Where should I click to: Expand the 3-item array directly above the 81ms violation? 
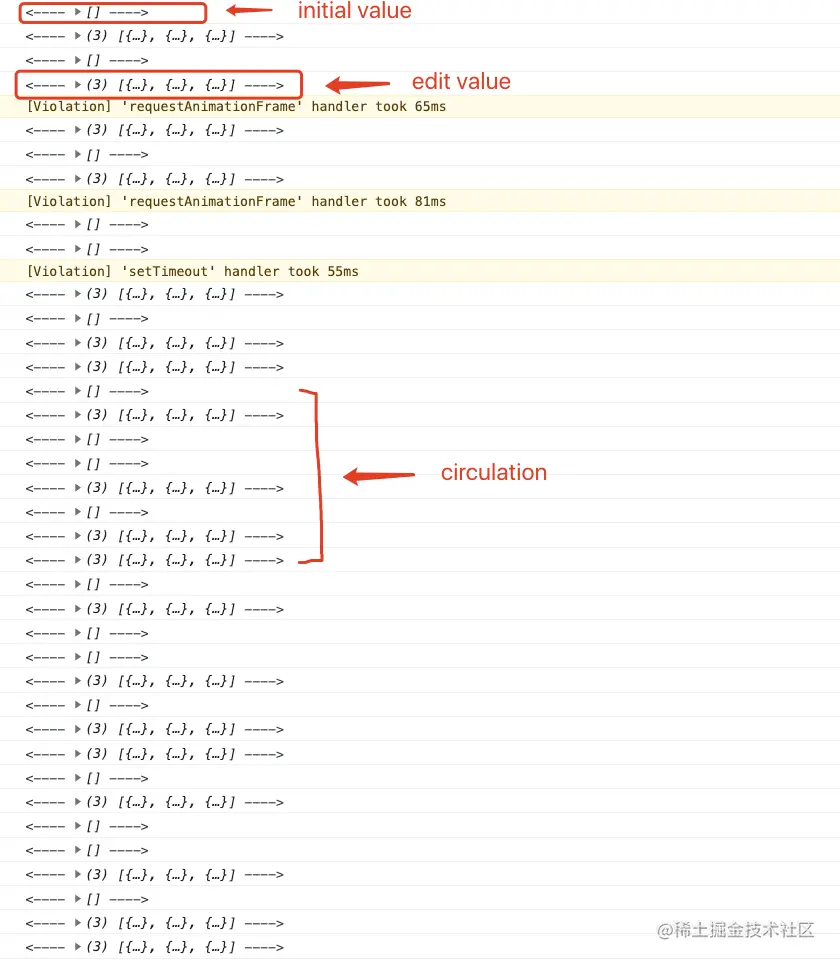pyautogui.click(x=78, y=178)
